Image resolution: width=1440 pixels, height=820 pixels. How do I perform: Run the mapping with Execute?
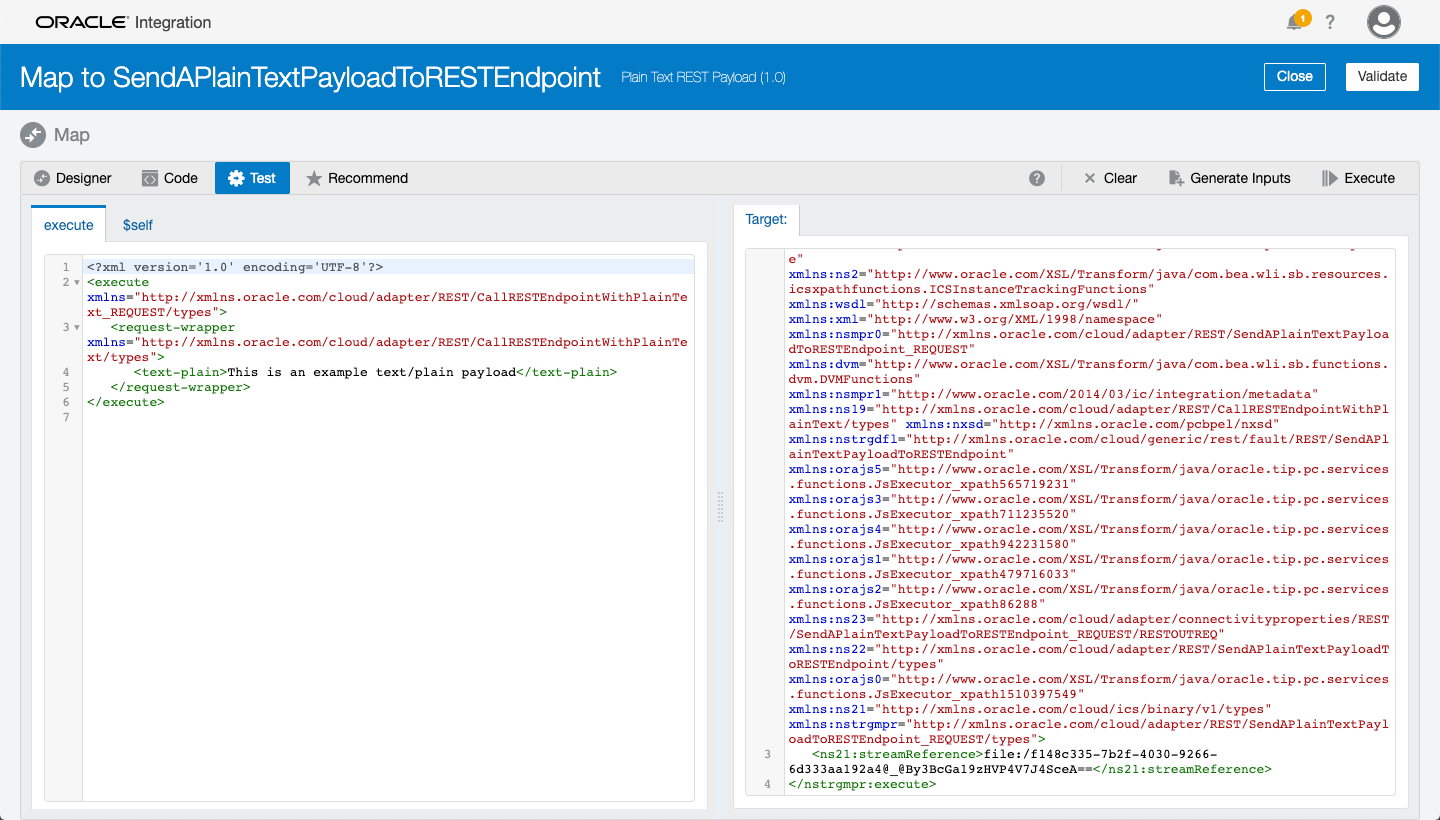[1358, 178]
